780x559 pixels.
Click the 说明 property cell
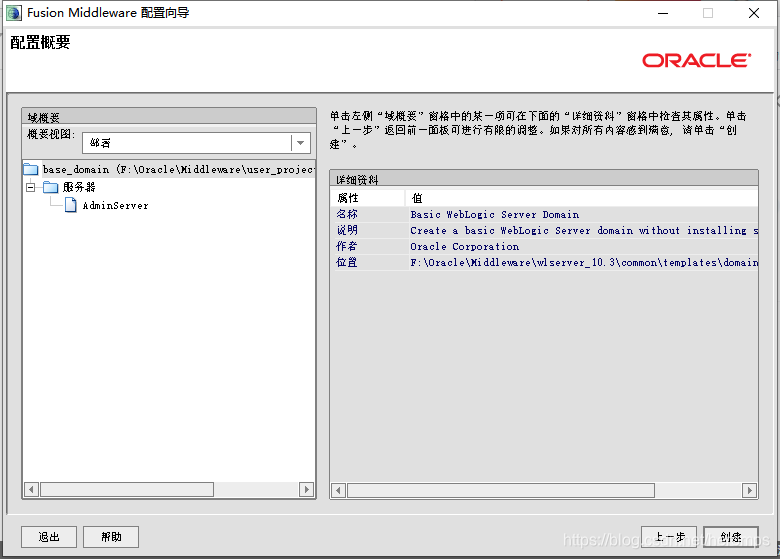coord(347,230)
